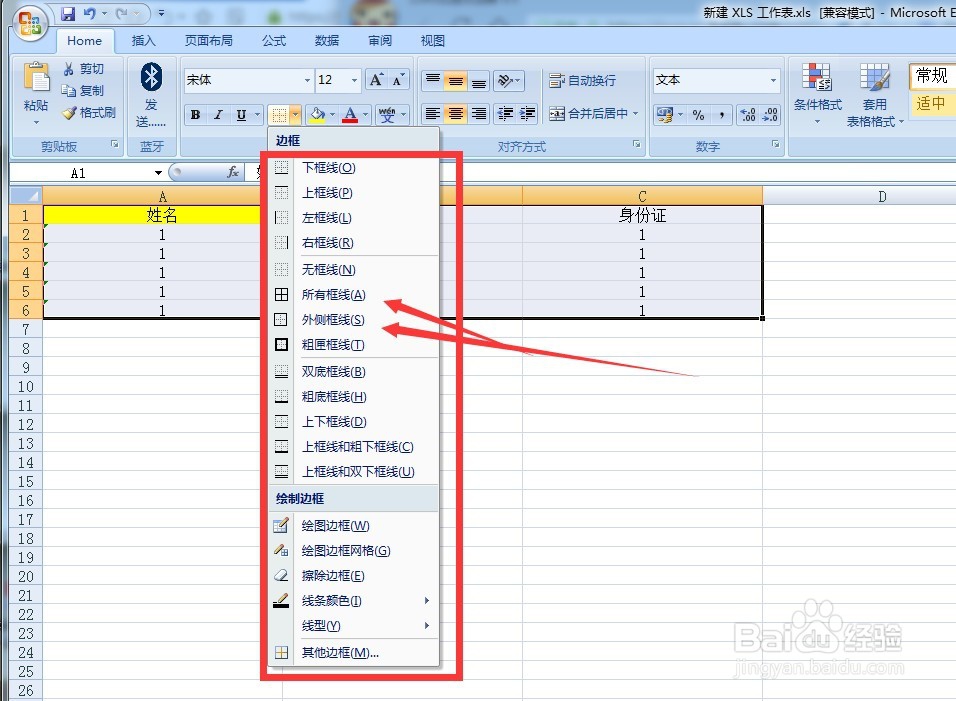This screenshot has width=956, height=701.
Task: Apply comma style number format
Action: click(722, 115)
